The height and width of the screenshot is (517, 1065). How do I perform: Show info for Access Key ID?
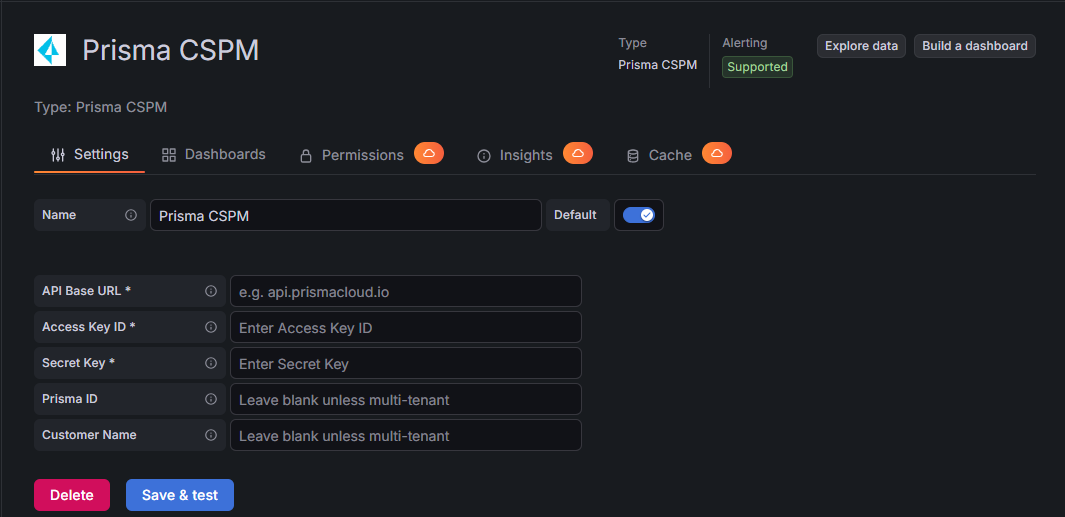(211, 327)
